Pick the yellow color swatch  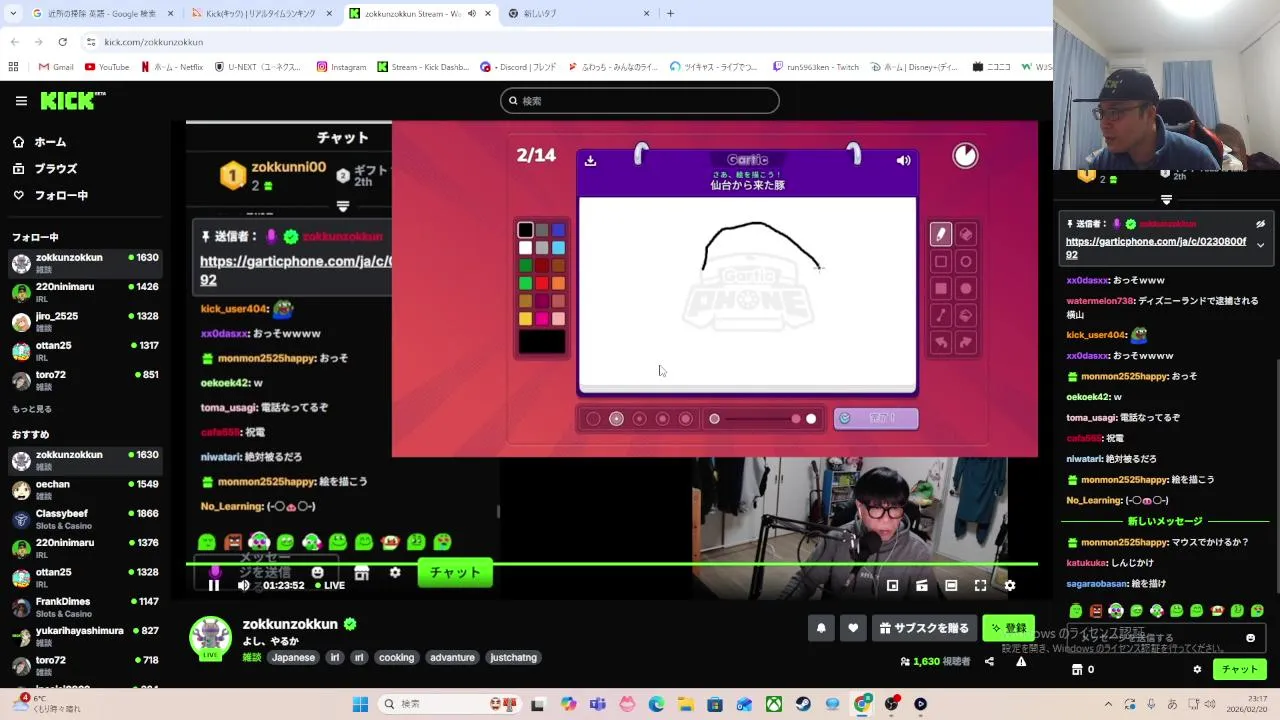525,319
